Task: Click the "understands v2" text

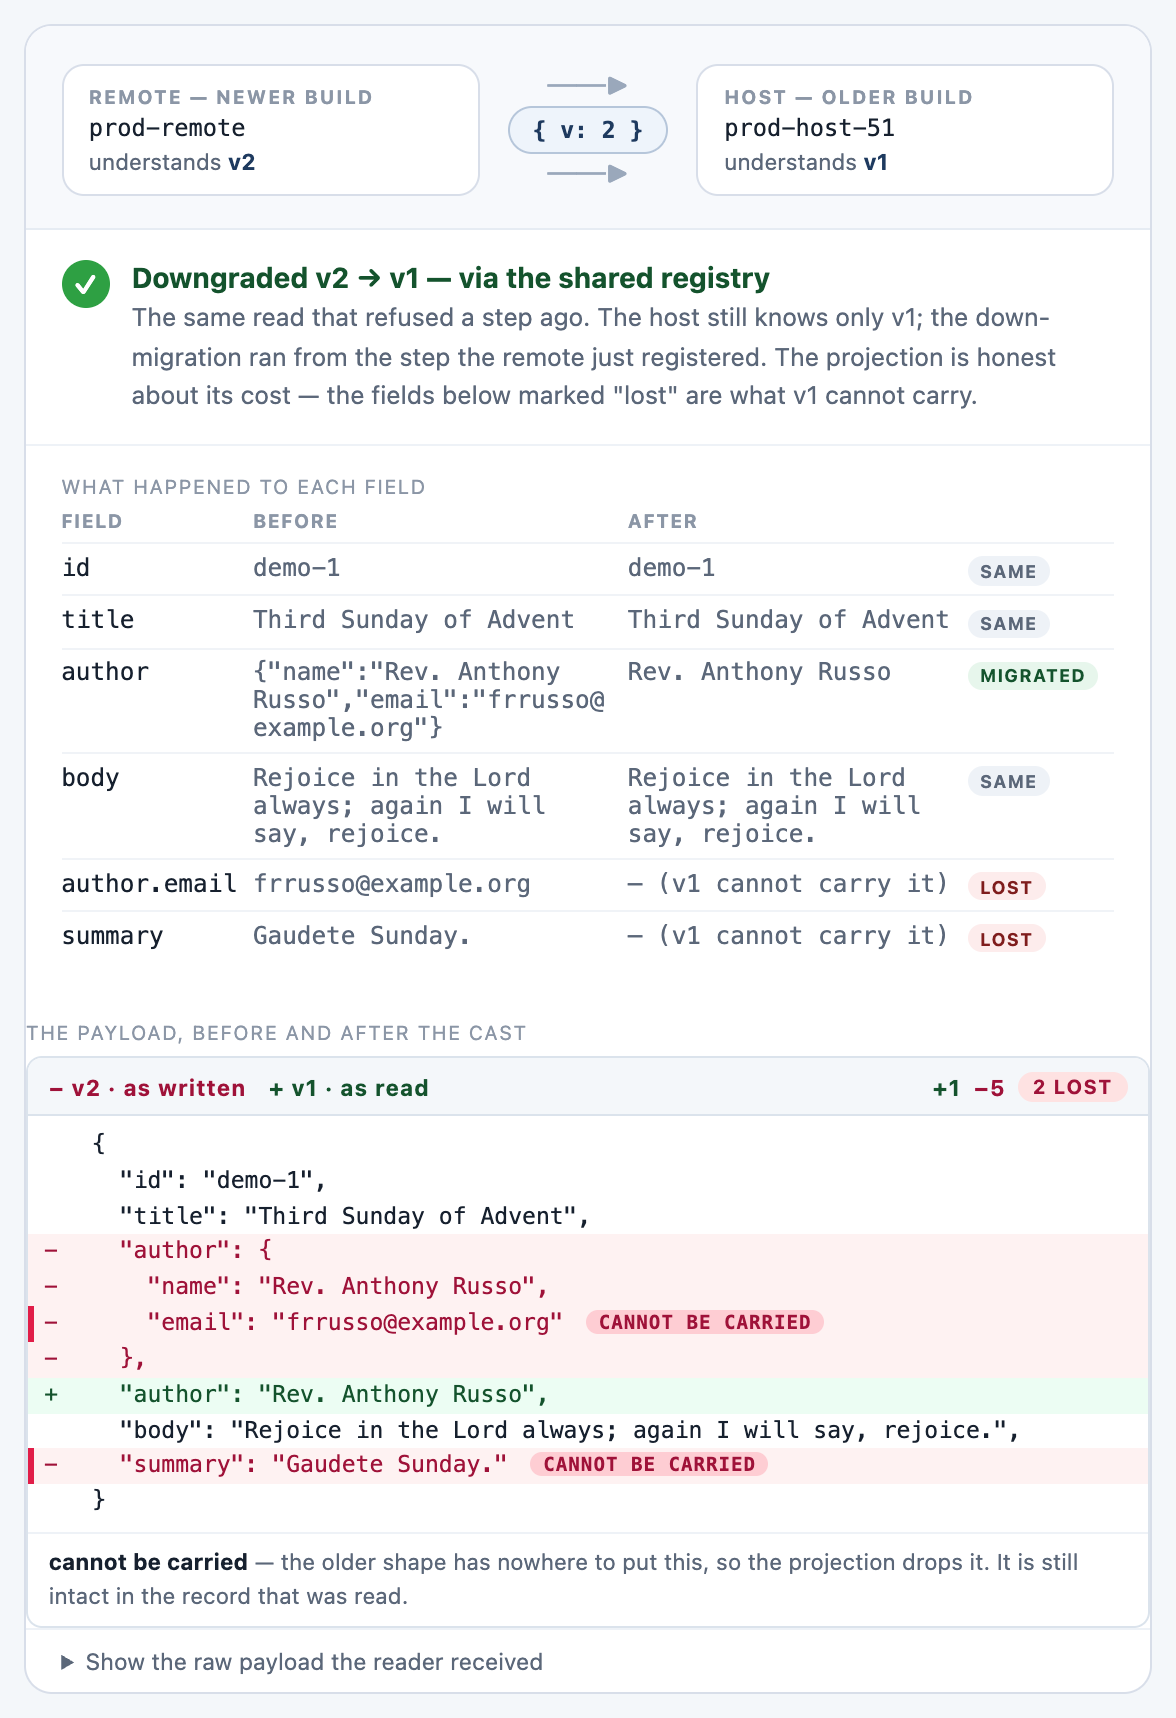Action: [172, 162]
